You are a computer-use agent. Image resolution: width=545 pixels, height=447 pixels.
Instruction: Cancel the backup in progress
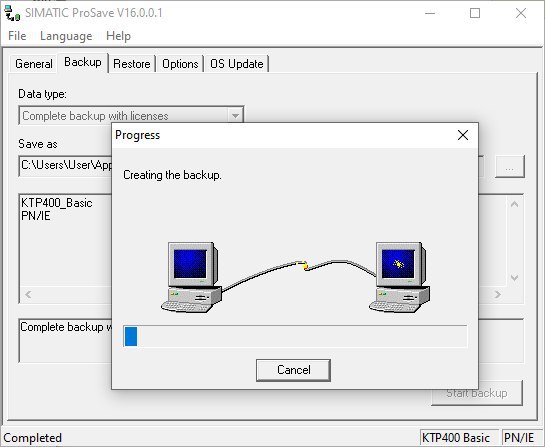tap(293, 370)
